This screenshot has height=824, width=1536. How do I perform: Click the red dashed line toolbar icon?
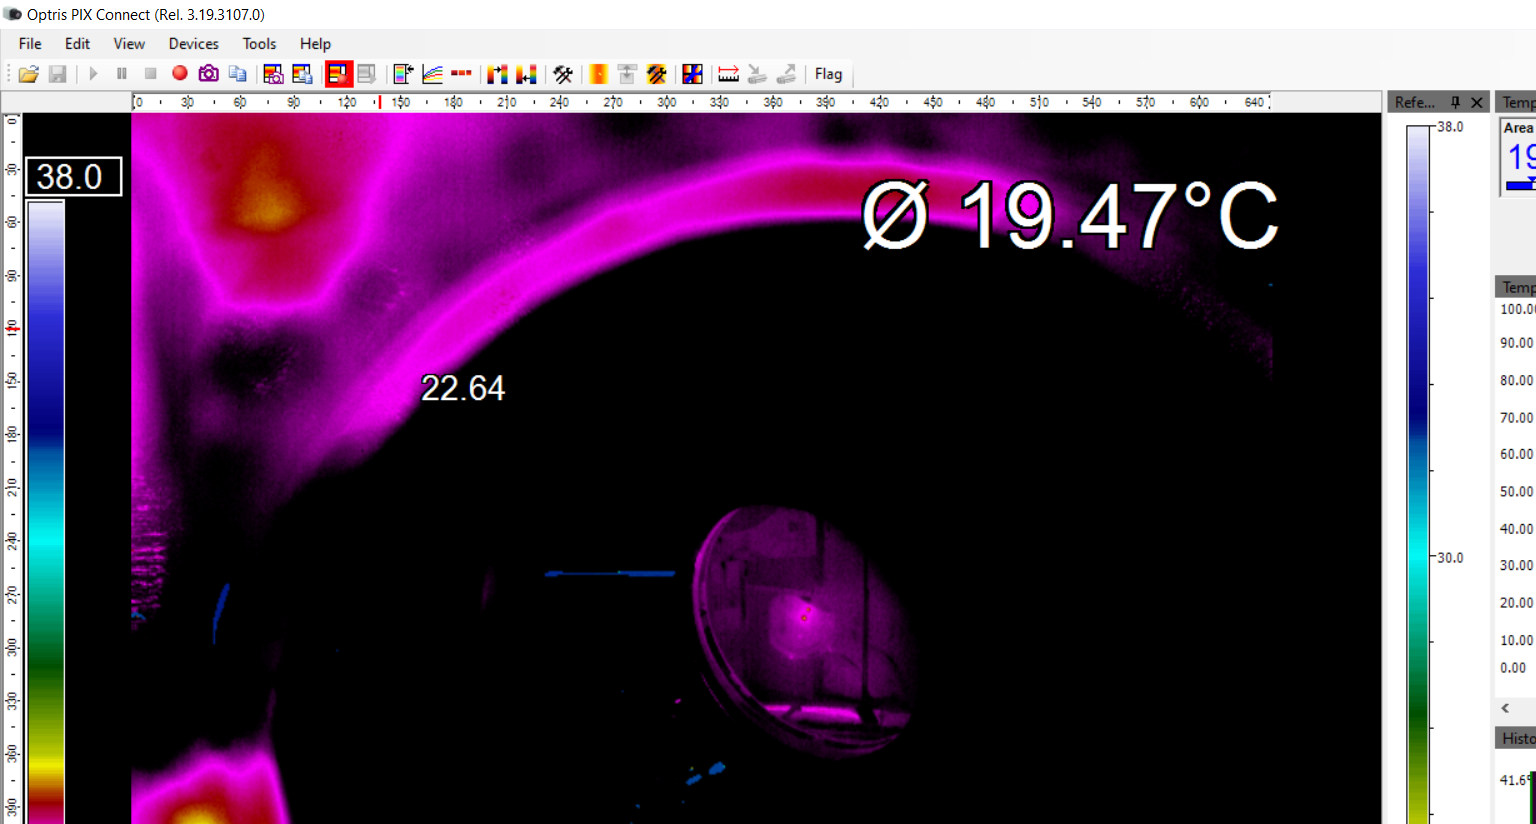point(461,74)
